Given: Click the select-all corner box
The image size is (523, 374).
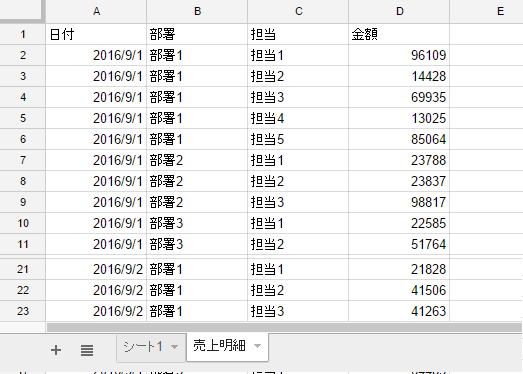Looking at the screenshot, I should pyautogui.click(x=22, y=11).
